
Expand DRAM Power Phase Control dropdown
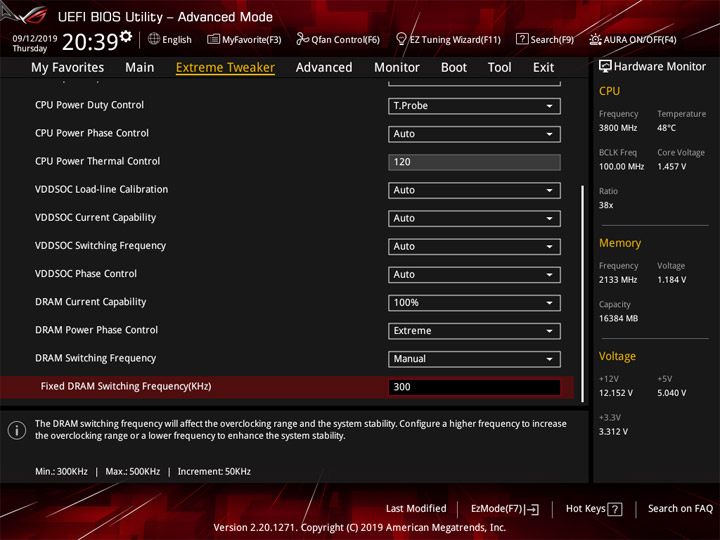pyautogui.click(x=474, y=331)
